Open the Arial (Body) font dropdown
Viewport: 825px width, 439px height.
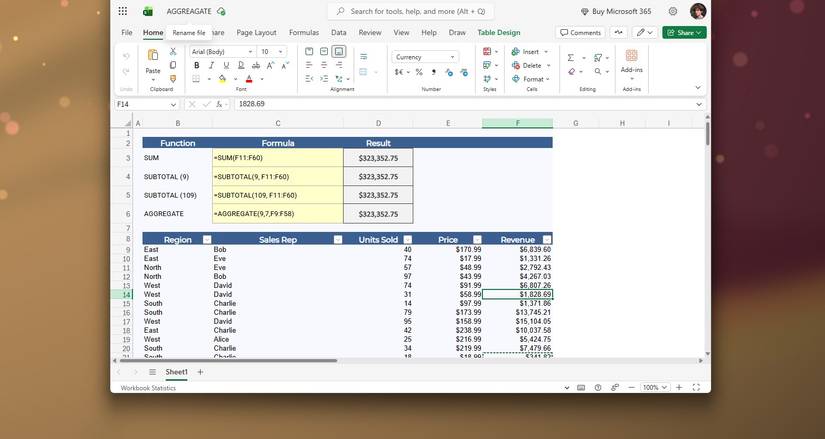pos(250,52)
